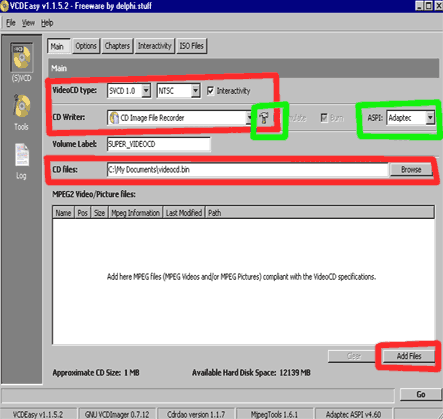Switch to the Options tab
Image resolution: width=443 pixels, height=419 pixels.
click(x=86, y=46)
